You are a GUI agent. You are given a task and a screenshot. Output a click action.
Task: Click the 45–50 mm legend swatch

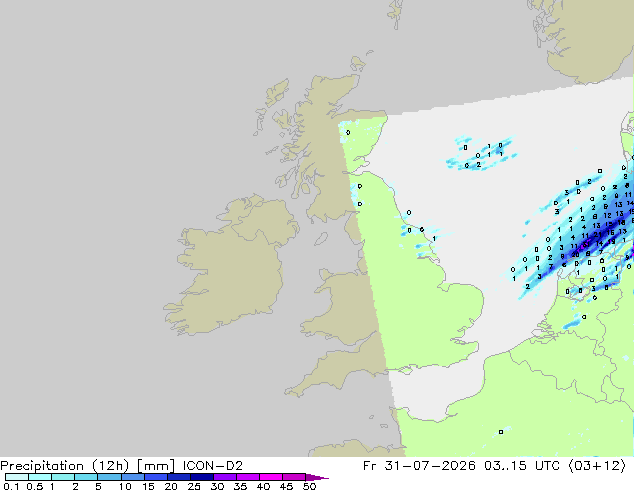point(294,477)
